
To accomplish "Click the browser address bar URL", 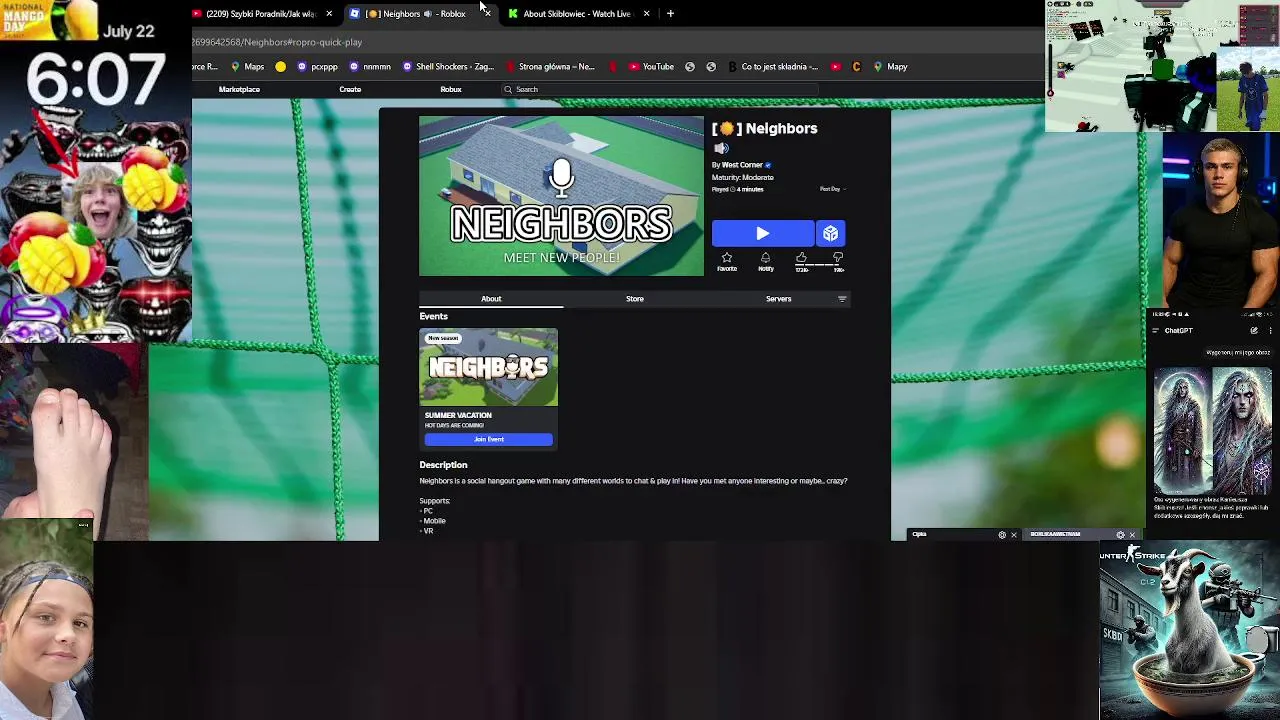I will tap(277, 42).
